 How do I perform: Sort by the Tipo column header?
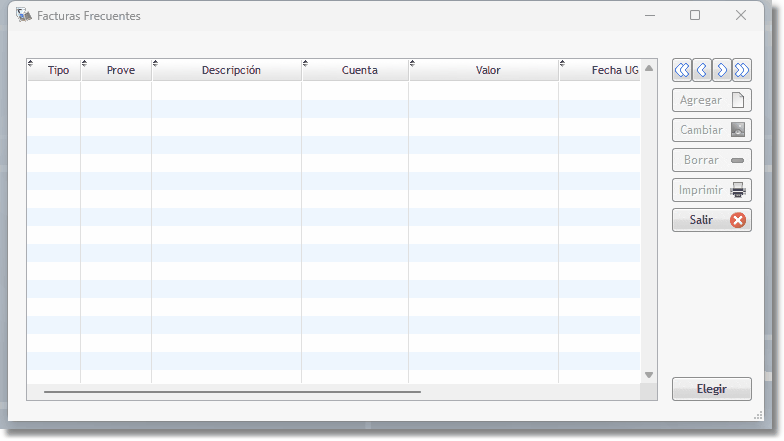58,70
